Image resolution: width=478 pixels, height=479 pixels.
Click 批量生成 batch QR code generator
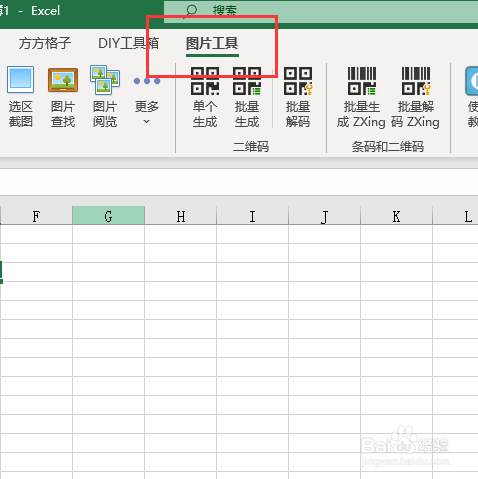coord(247,97)
